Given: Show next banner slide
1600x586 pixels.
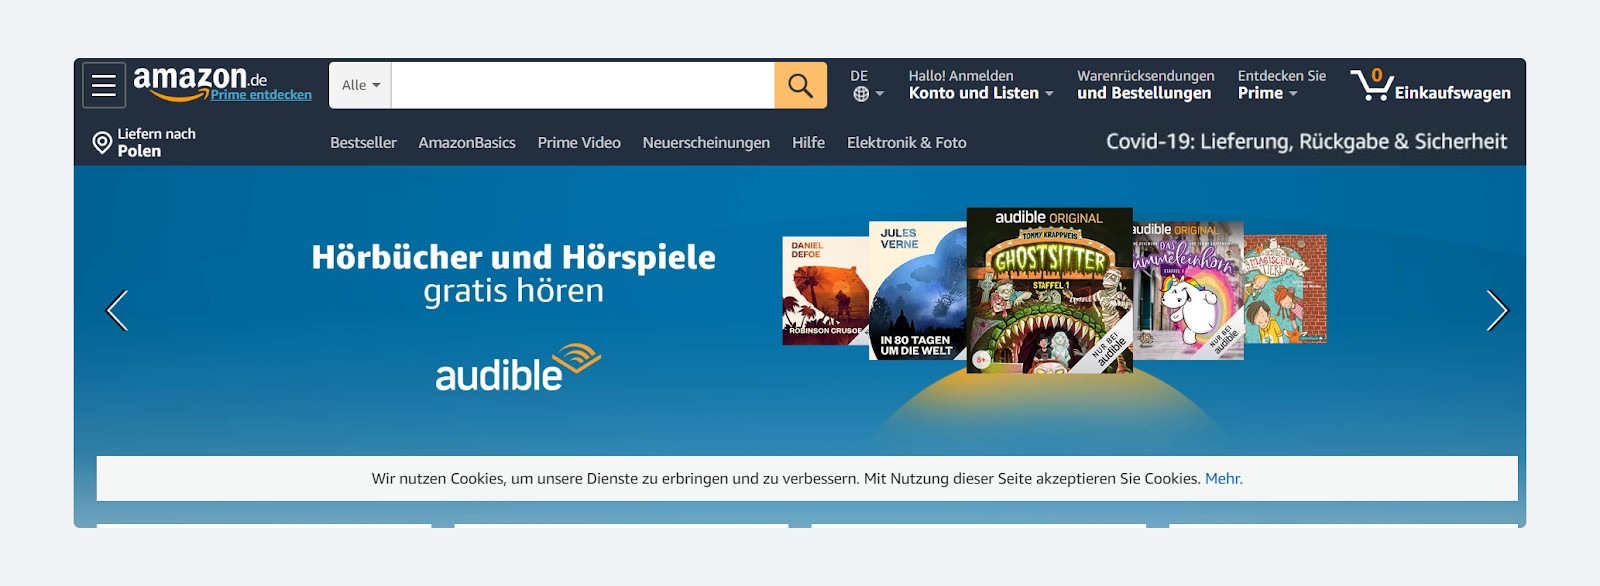Looking at the screenshot, I should [x=1497, y=310].
